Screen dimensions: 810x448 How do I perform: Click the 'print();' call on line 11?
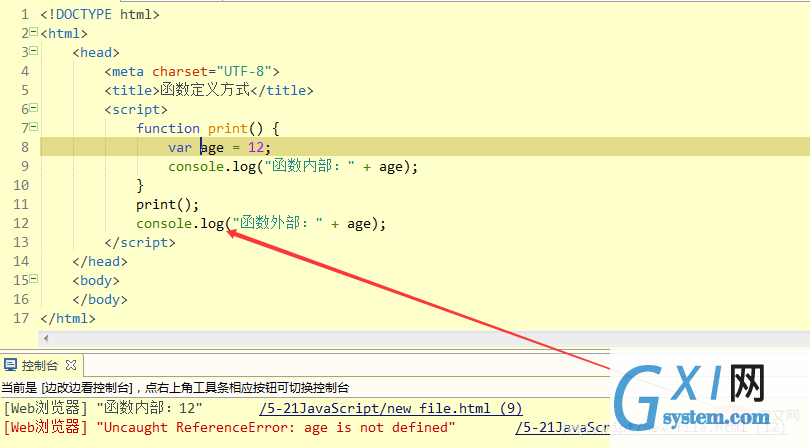167,205
